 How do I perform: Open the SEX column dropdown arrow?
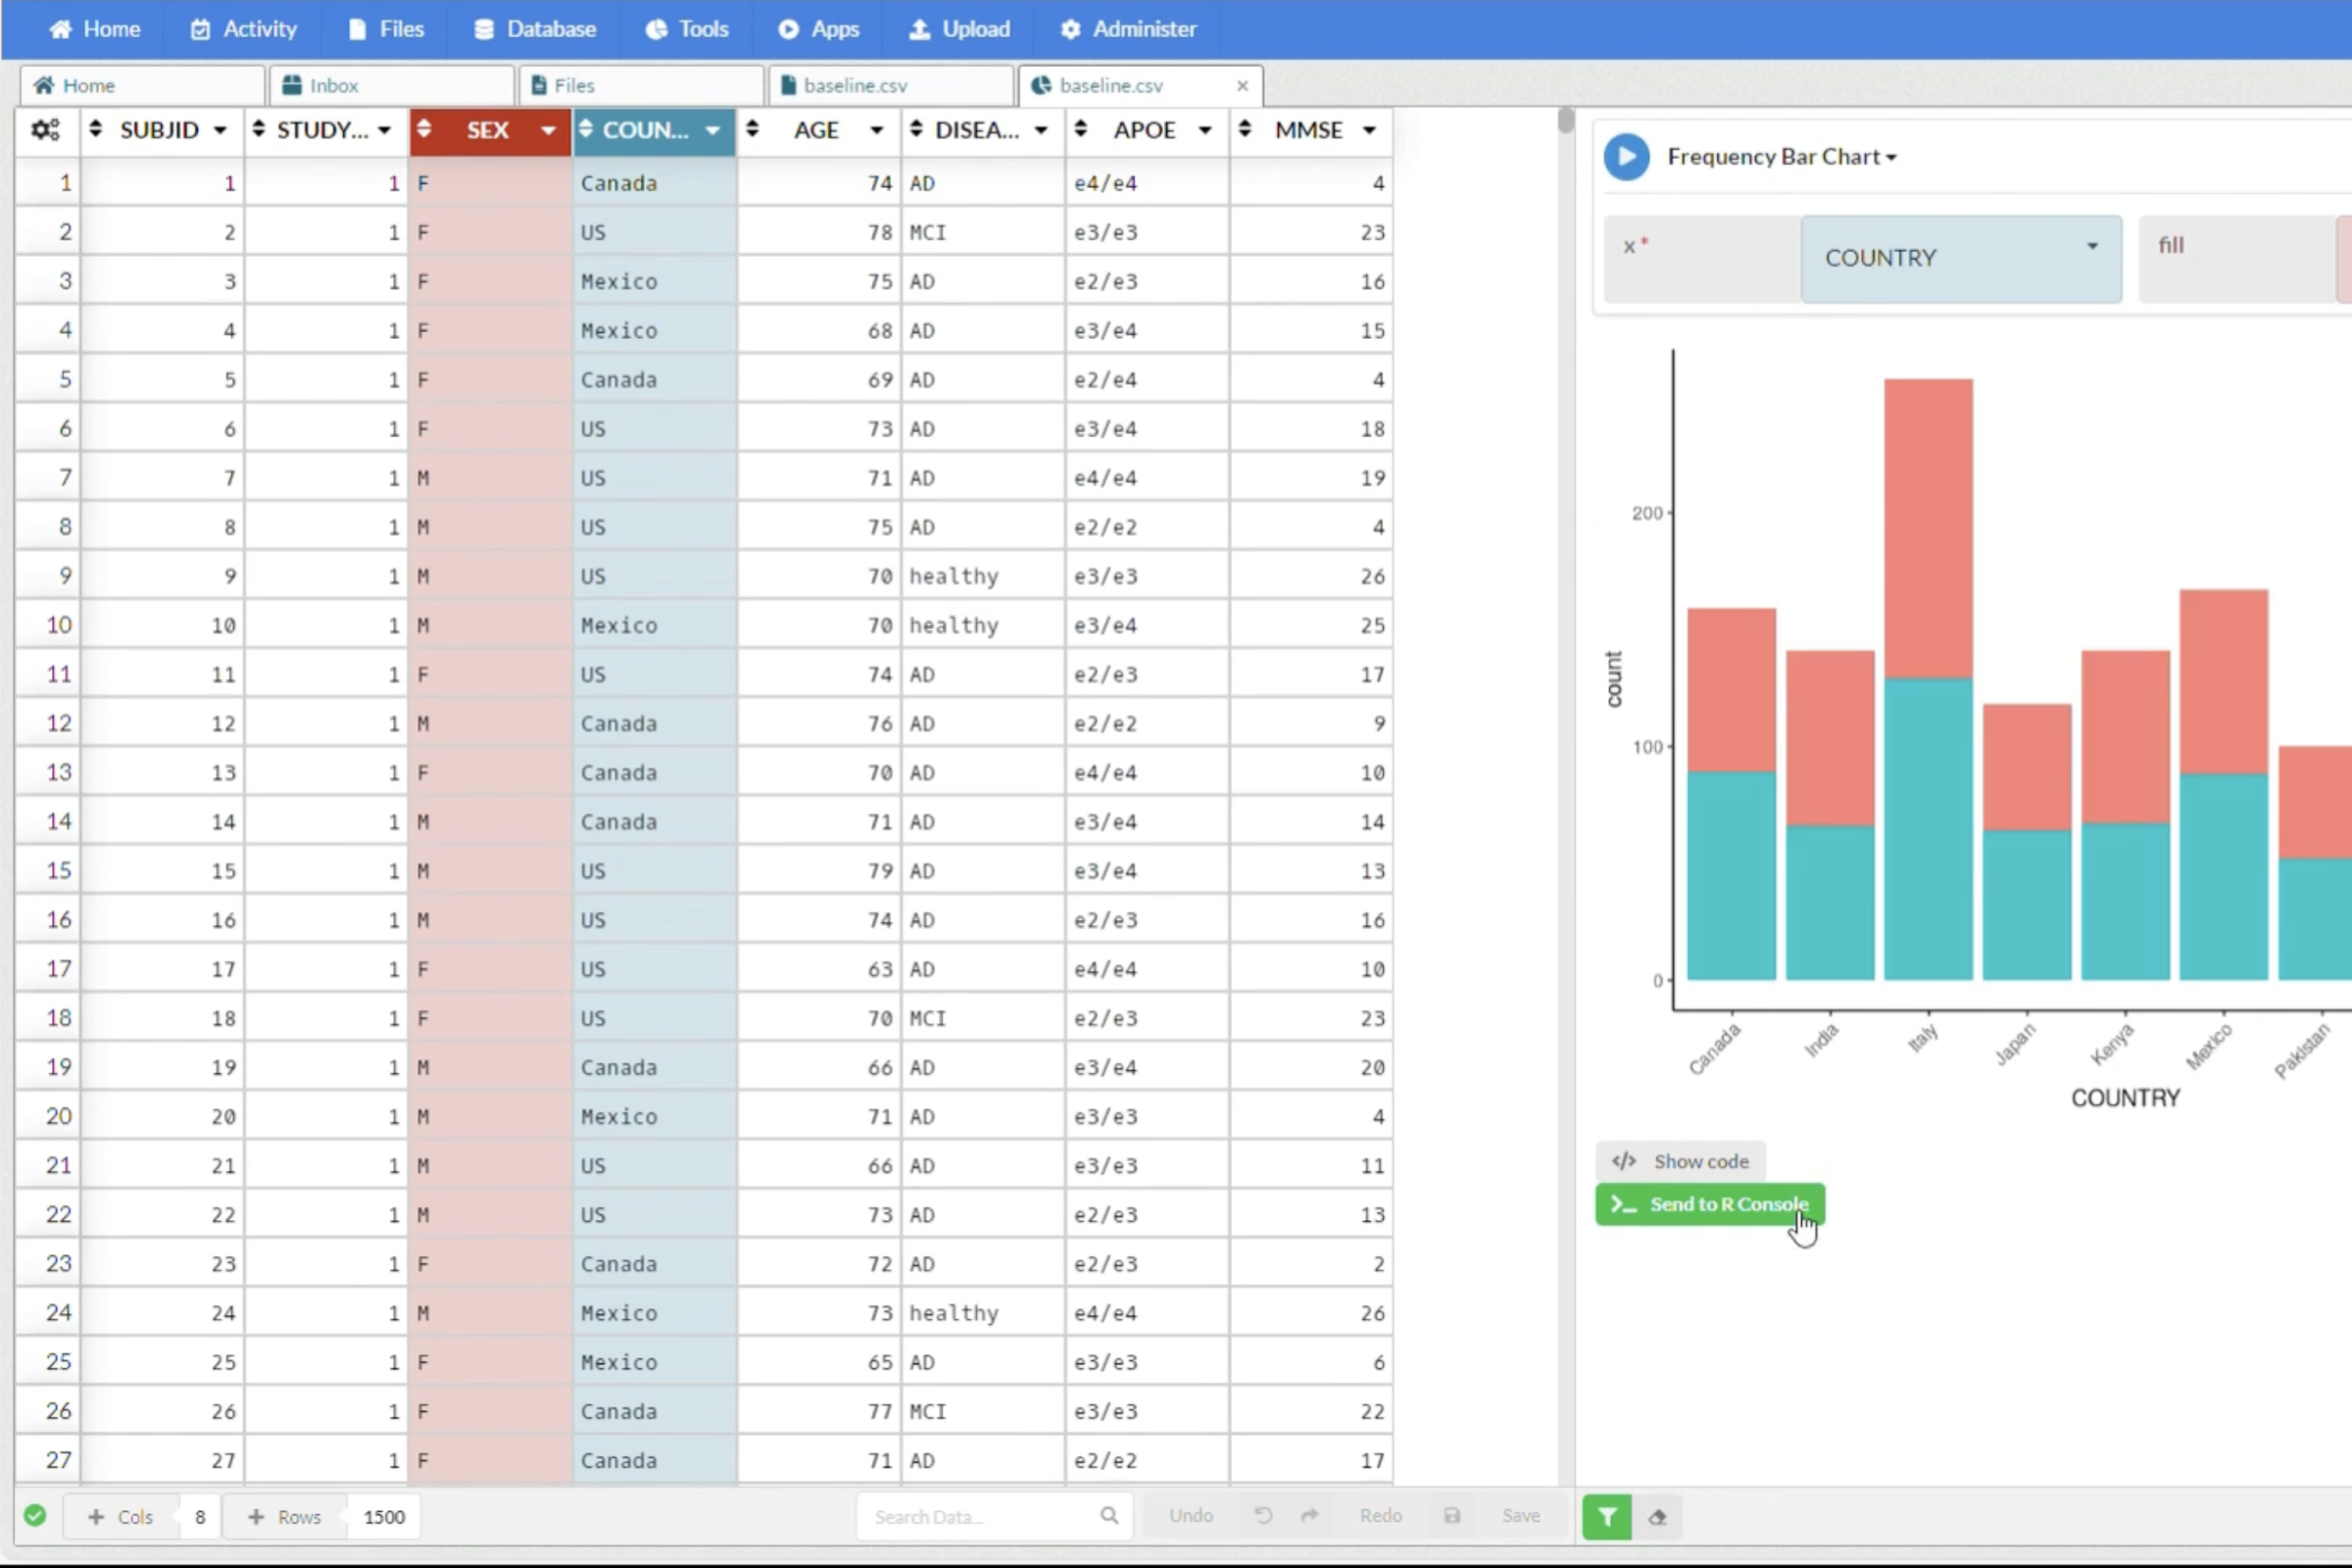(548, 130)
